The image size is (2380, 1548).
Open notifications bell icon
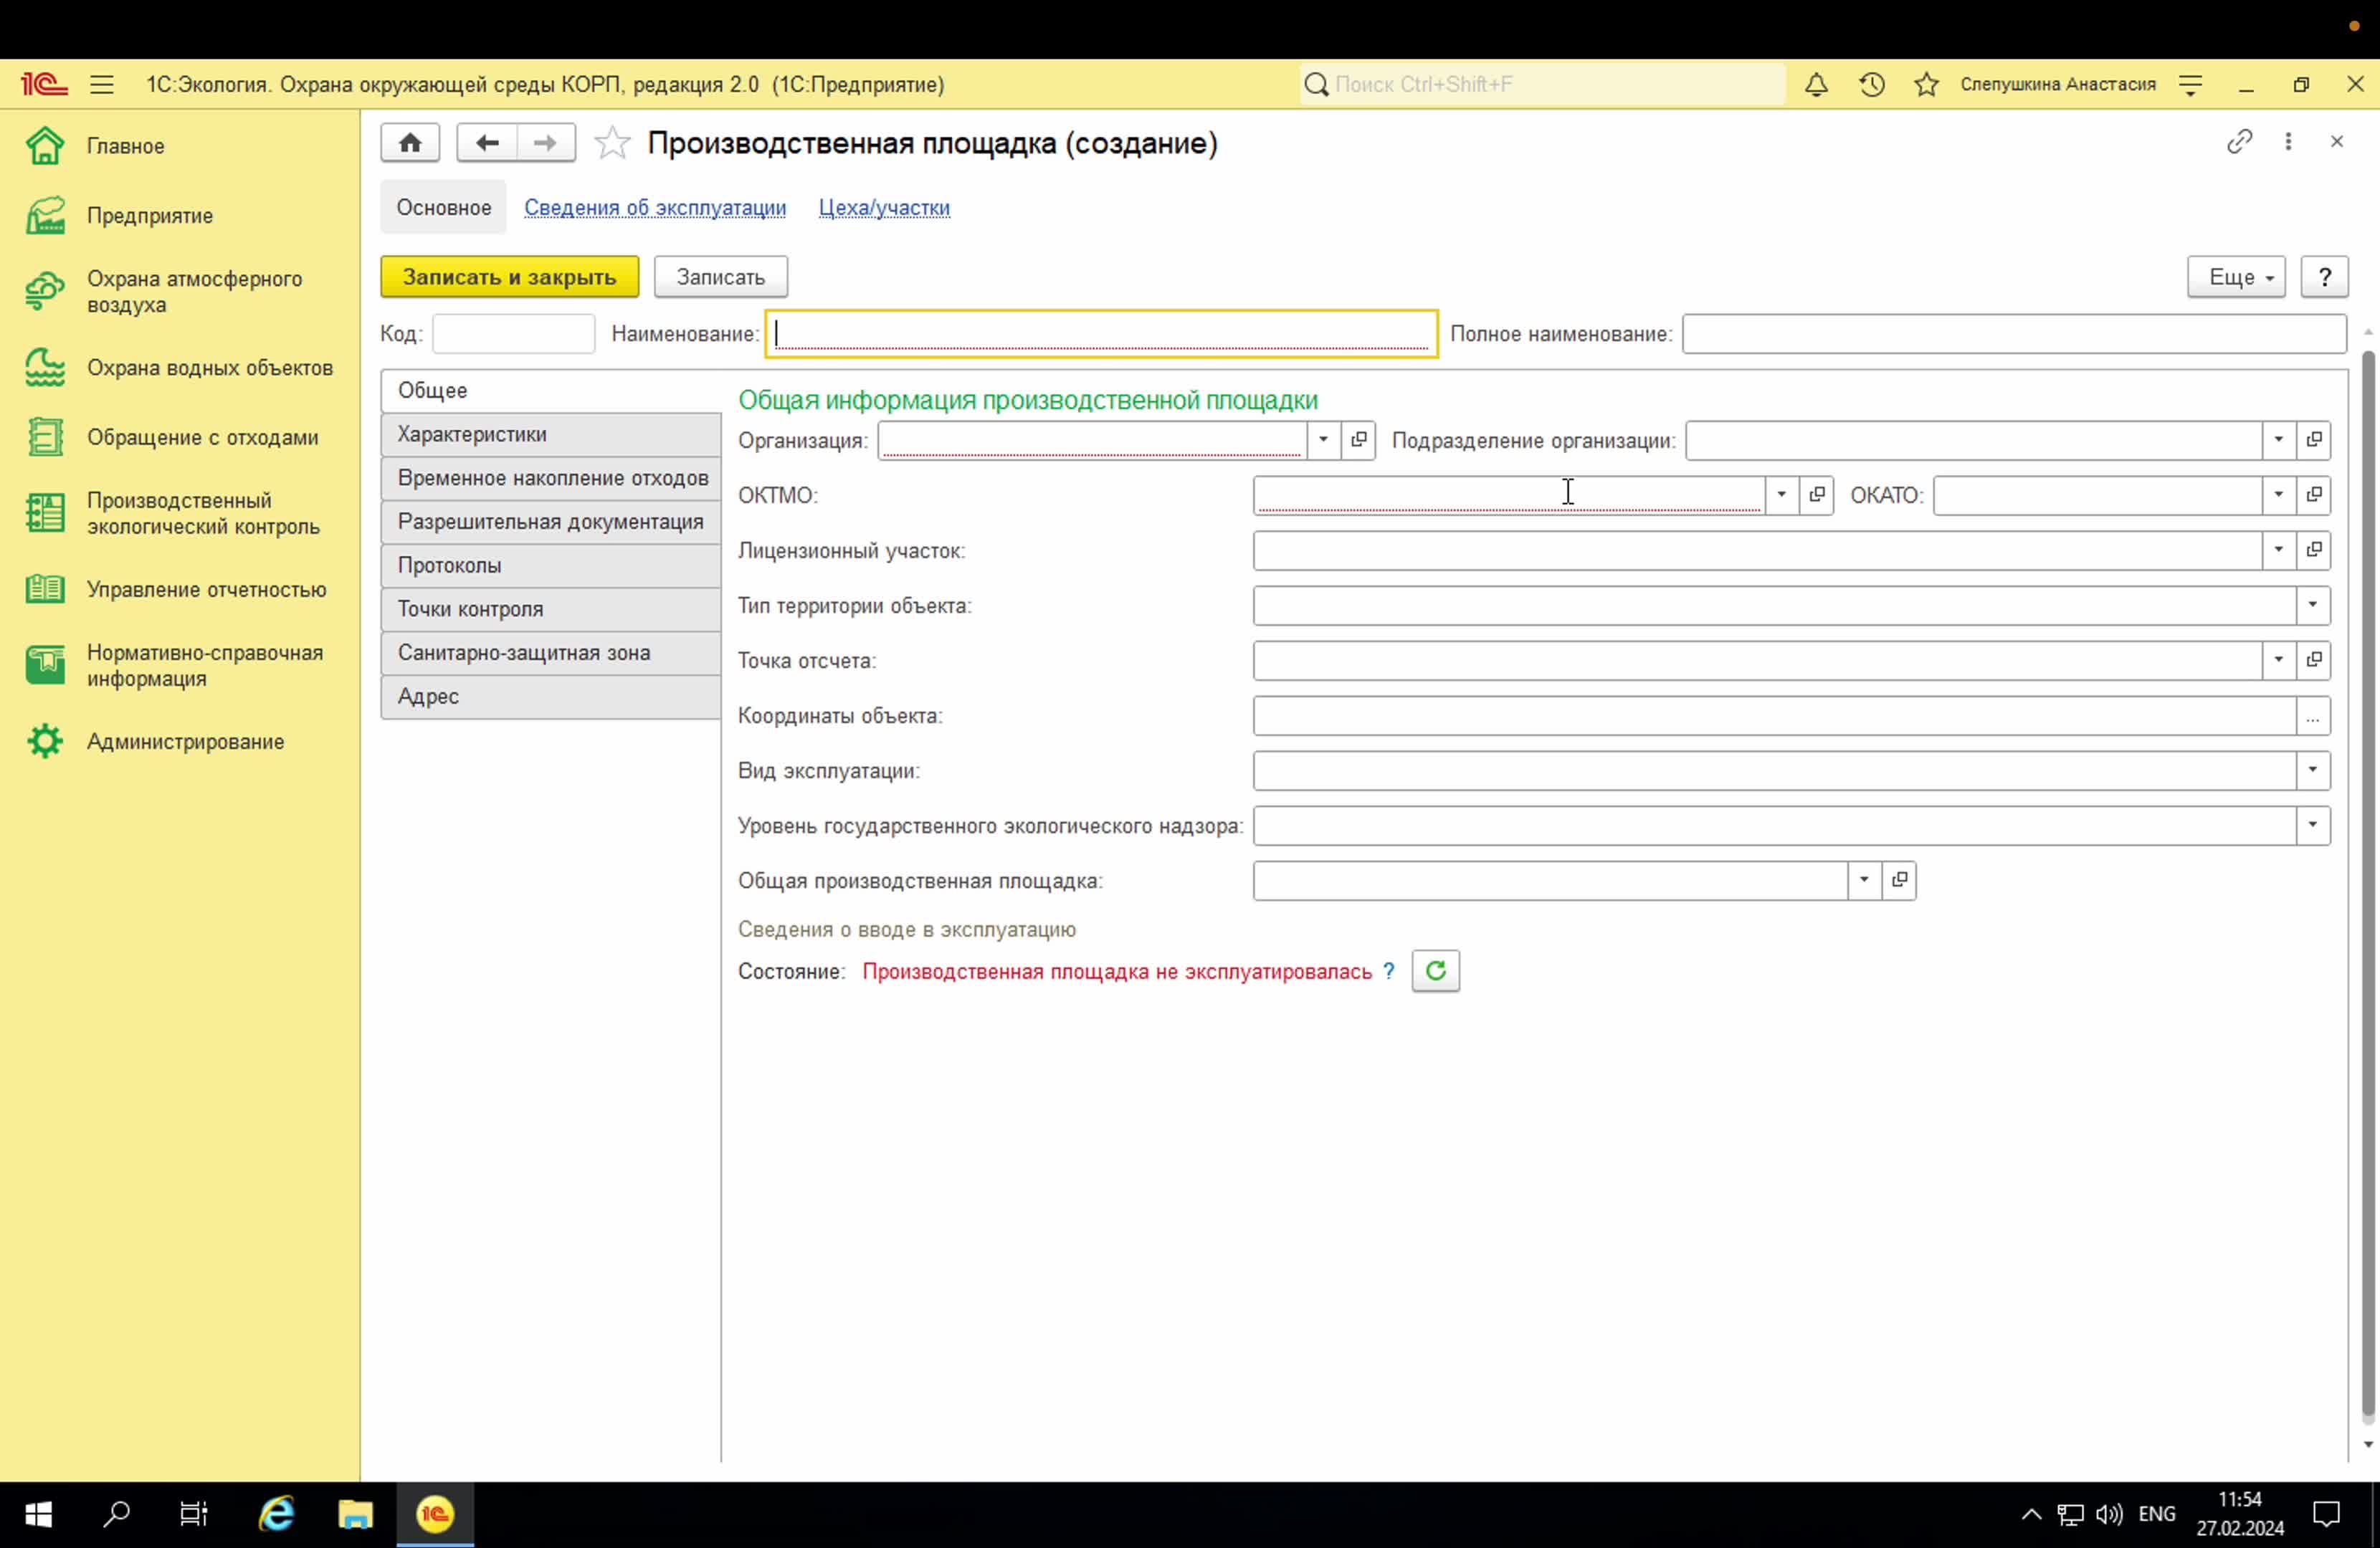click(x=1816, y=85)
